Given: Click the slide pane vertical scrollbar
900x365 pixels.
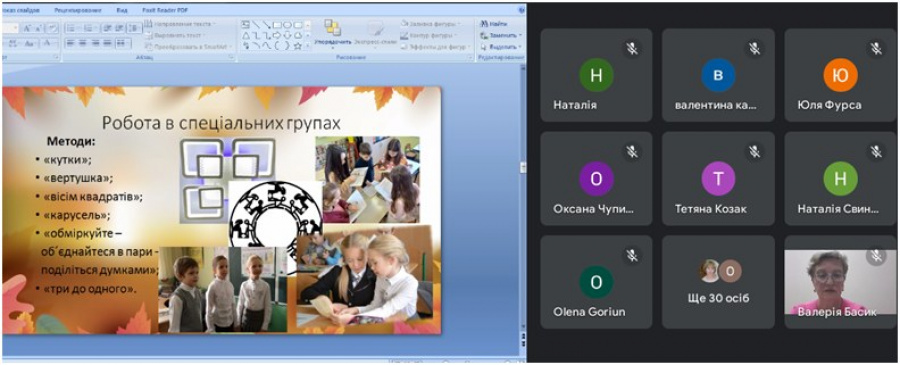Looking at the screenshot, I should click(x=522, y=201).
